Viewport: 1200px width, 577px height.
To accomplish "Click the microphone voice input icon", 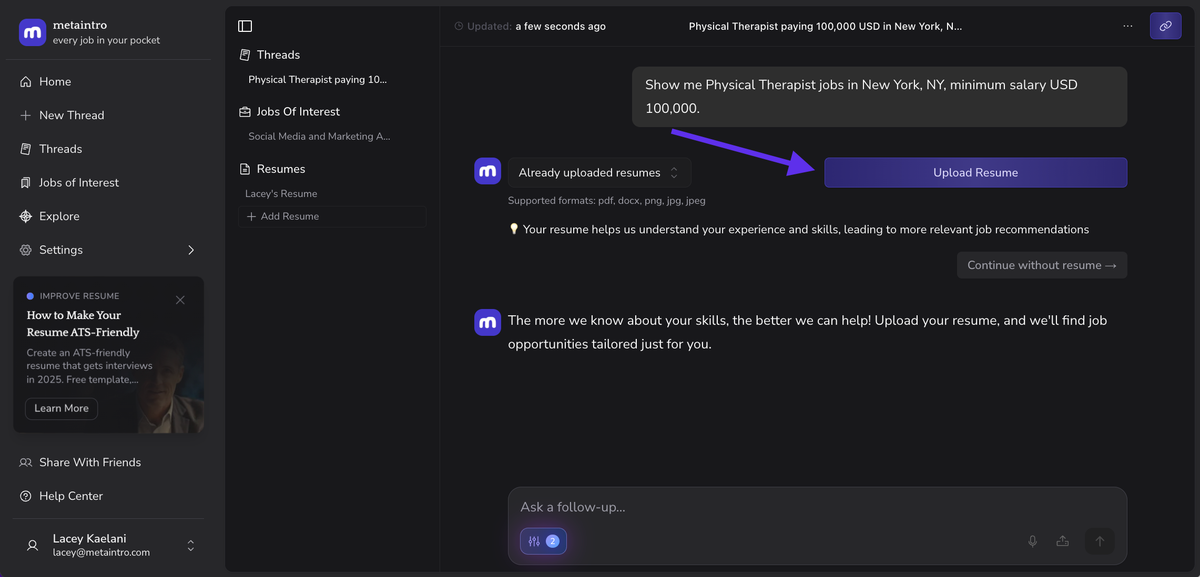I will point(1033,541).
